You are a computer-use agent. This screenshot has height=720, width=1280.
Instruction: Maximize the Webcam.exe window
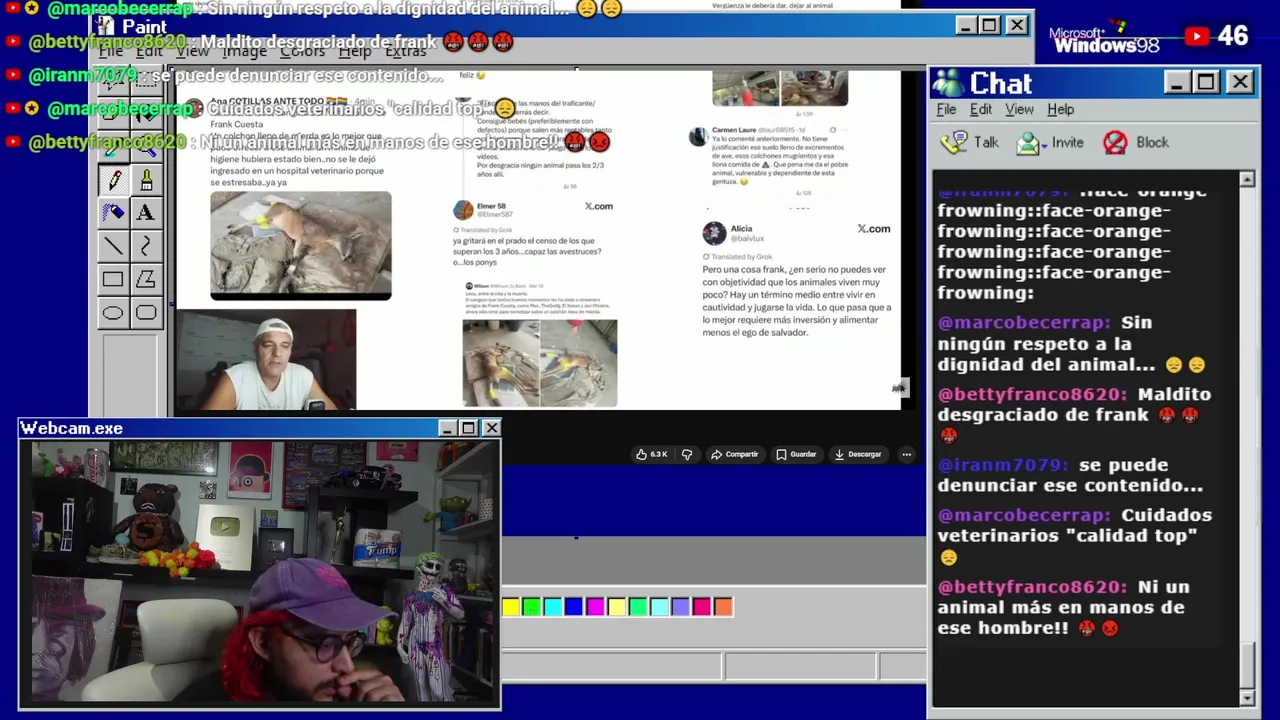(x=469, y=428)
